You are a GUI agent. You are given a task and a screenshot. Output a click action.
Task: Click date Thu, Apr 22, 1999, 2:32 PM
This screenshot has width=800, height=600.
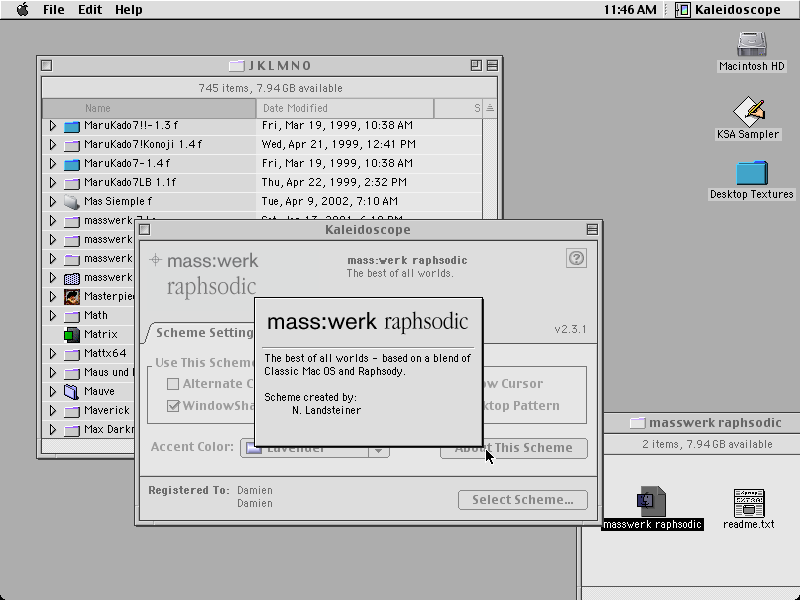click(x=334, y=182)
